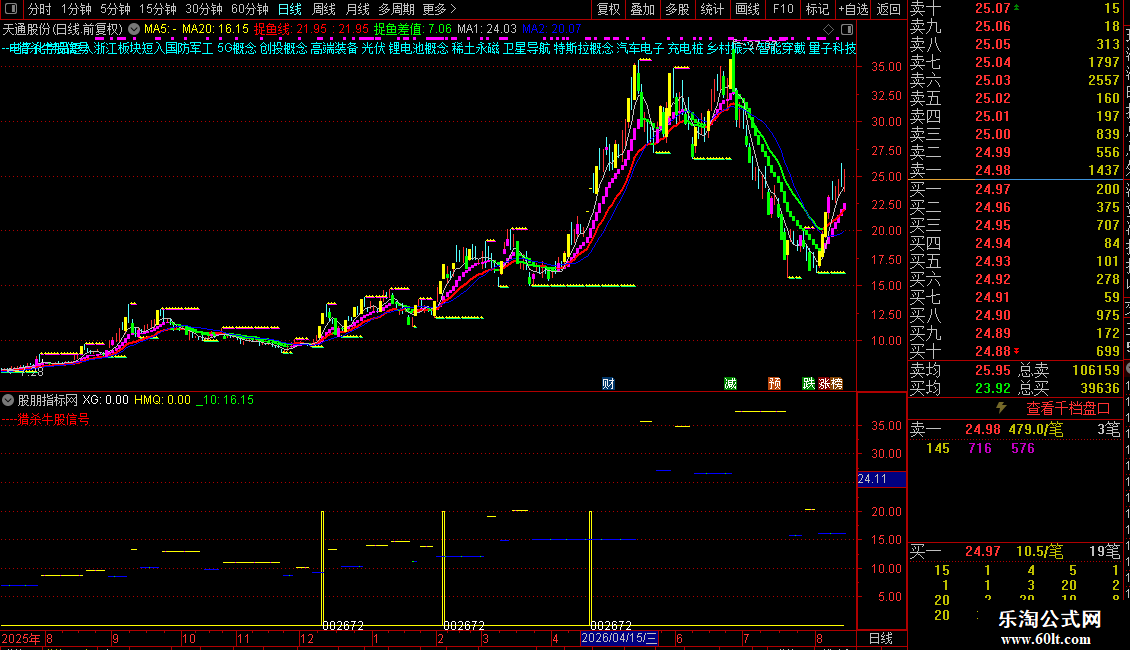Image resolution: width=1130 pixels, height=650 pixels.
Task: Expand 更多 period options
Action: (439, 9)
